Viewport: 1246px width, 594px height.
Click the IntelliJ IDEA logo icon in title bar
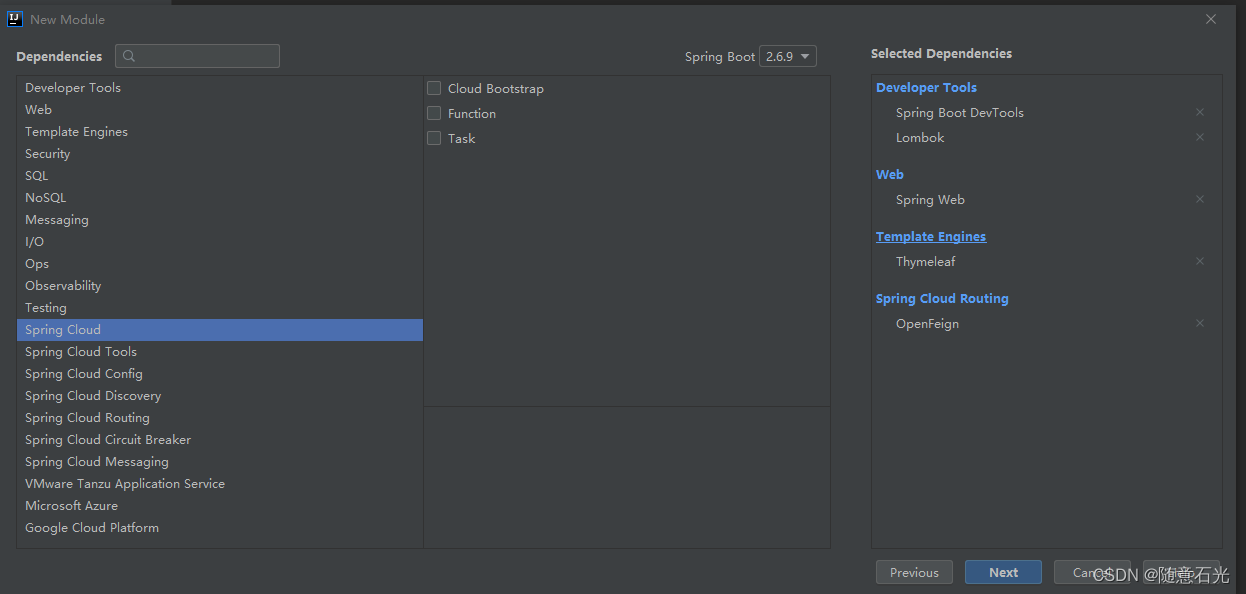[15, 19]
